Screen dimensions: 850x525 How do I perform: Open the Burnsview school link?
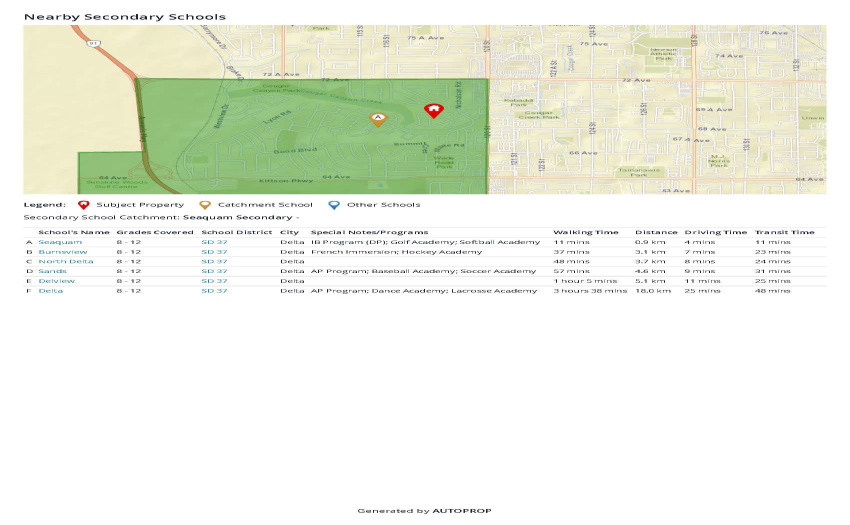63,252
